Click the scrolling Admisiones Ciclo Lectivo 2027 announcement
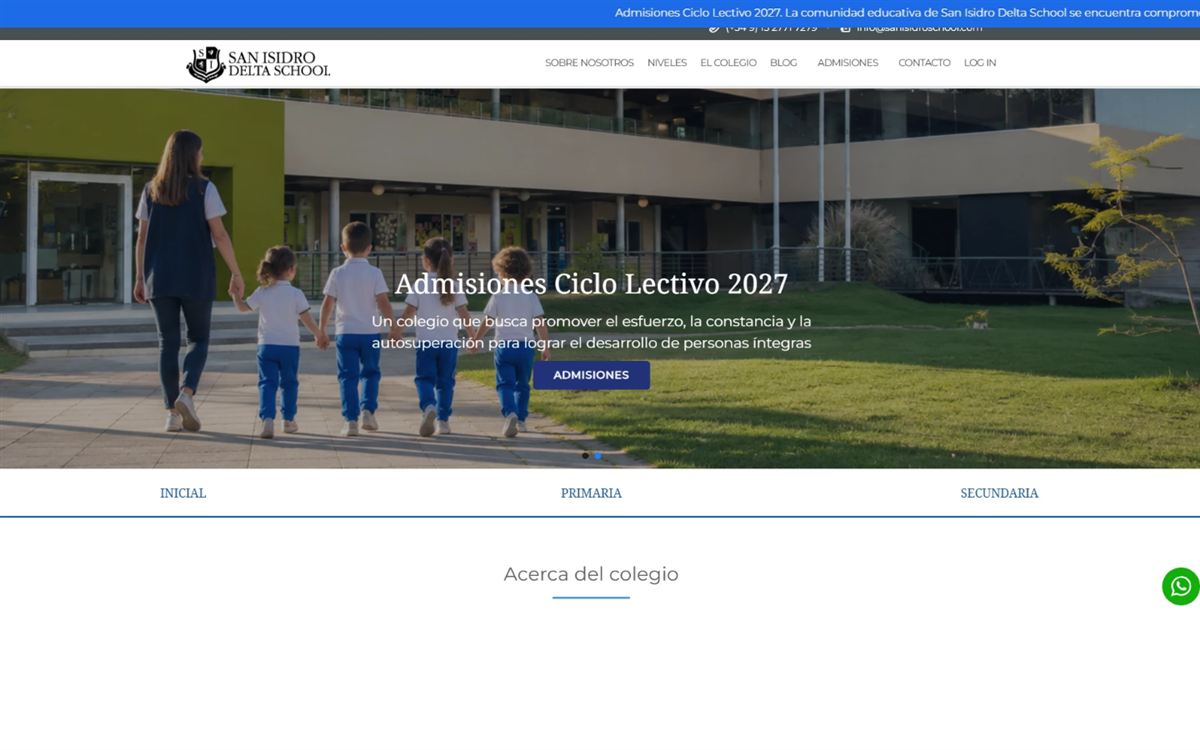 (x=907, y=13)
